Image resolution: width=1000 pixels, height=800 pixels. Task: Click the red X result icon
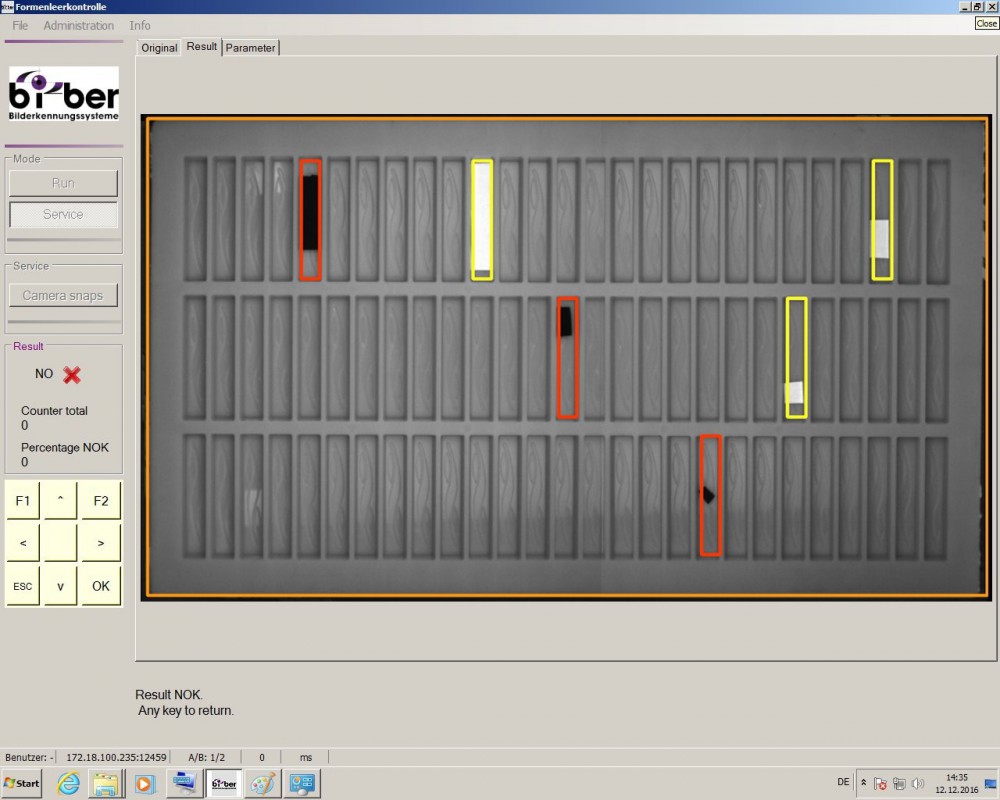(x=72, y=374)
